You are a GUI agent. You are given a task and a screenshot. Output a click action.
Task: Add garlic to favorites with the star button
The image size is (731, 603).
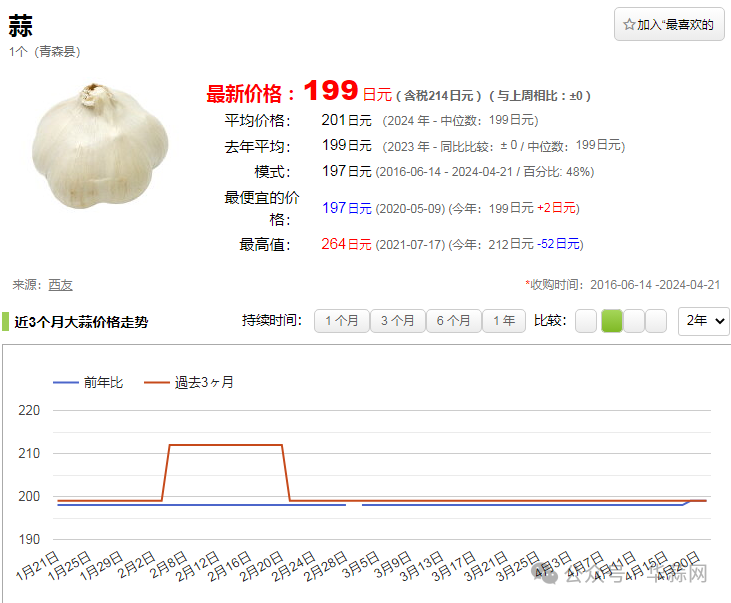tap(669, 24)
